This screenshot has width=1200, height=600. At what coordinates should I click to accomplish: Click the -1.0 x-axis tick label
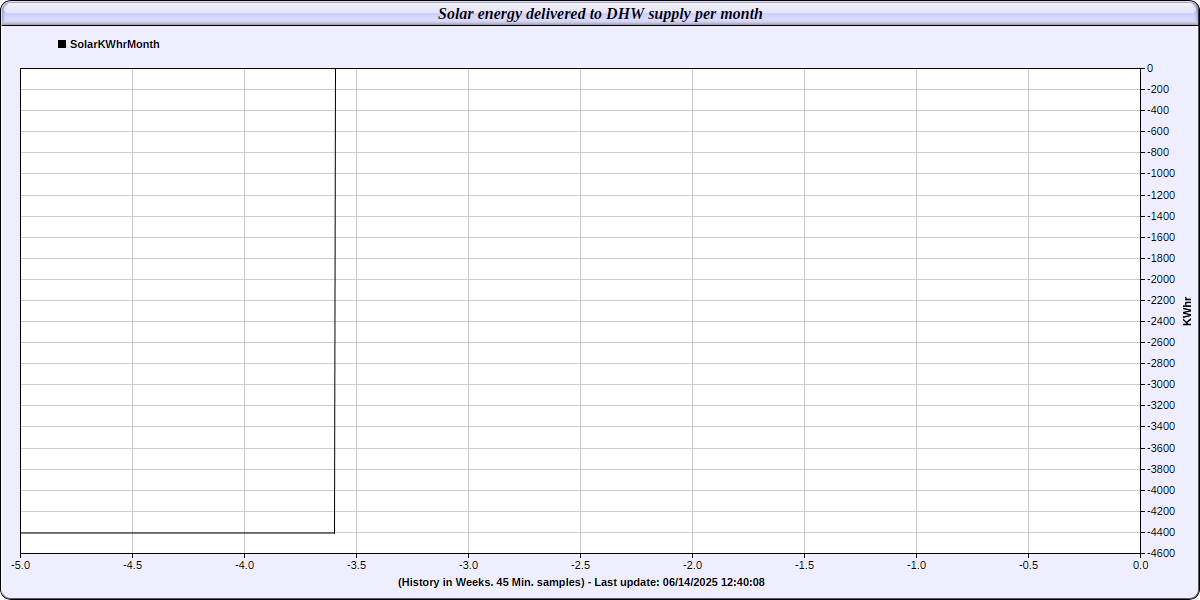917,565
